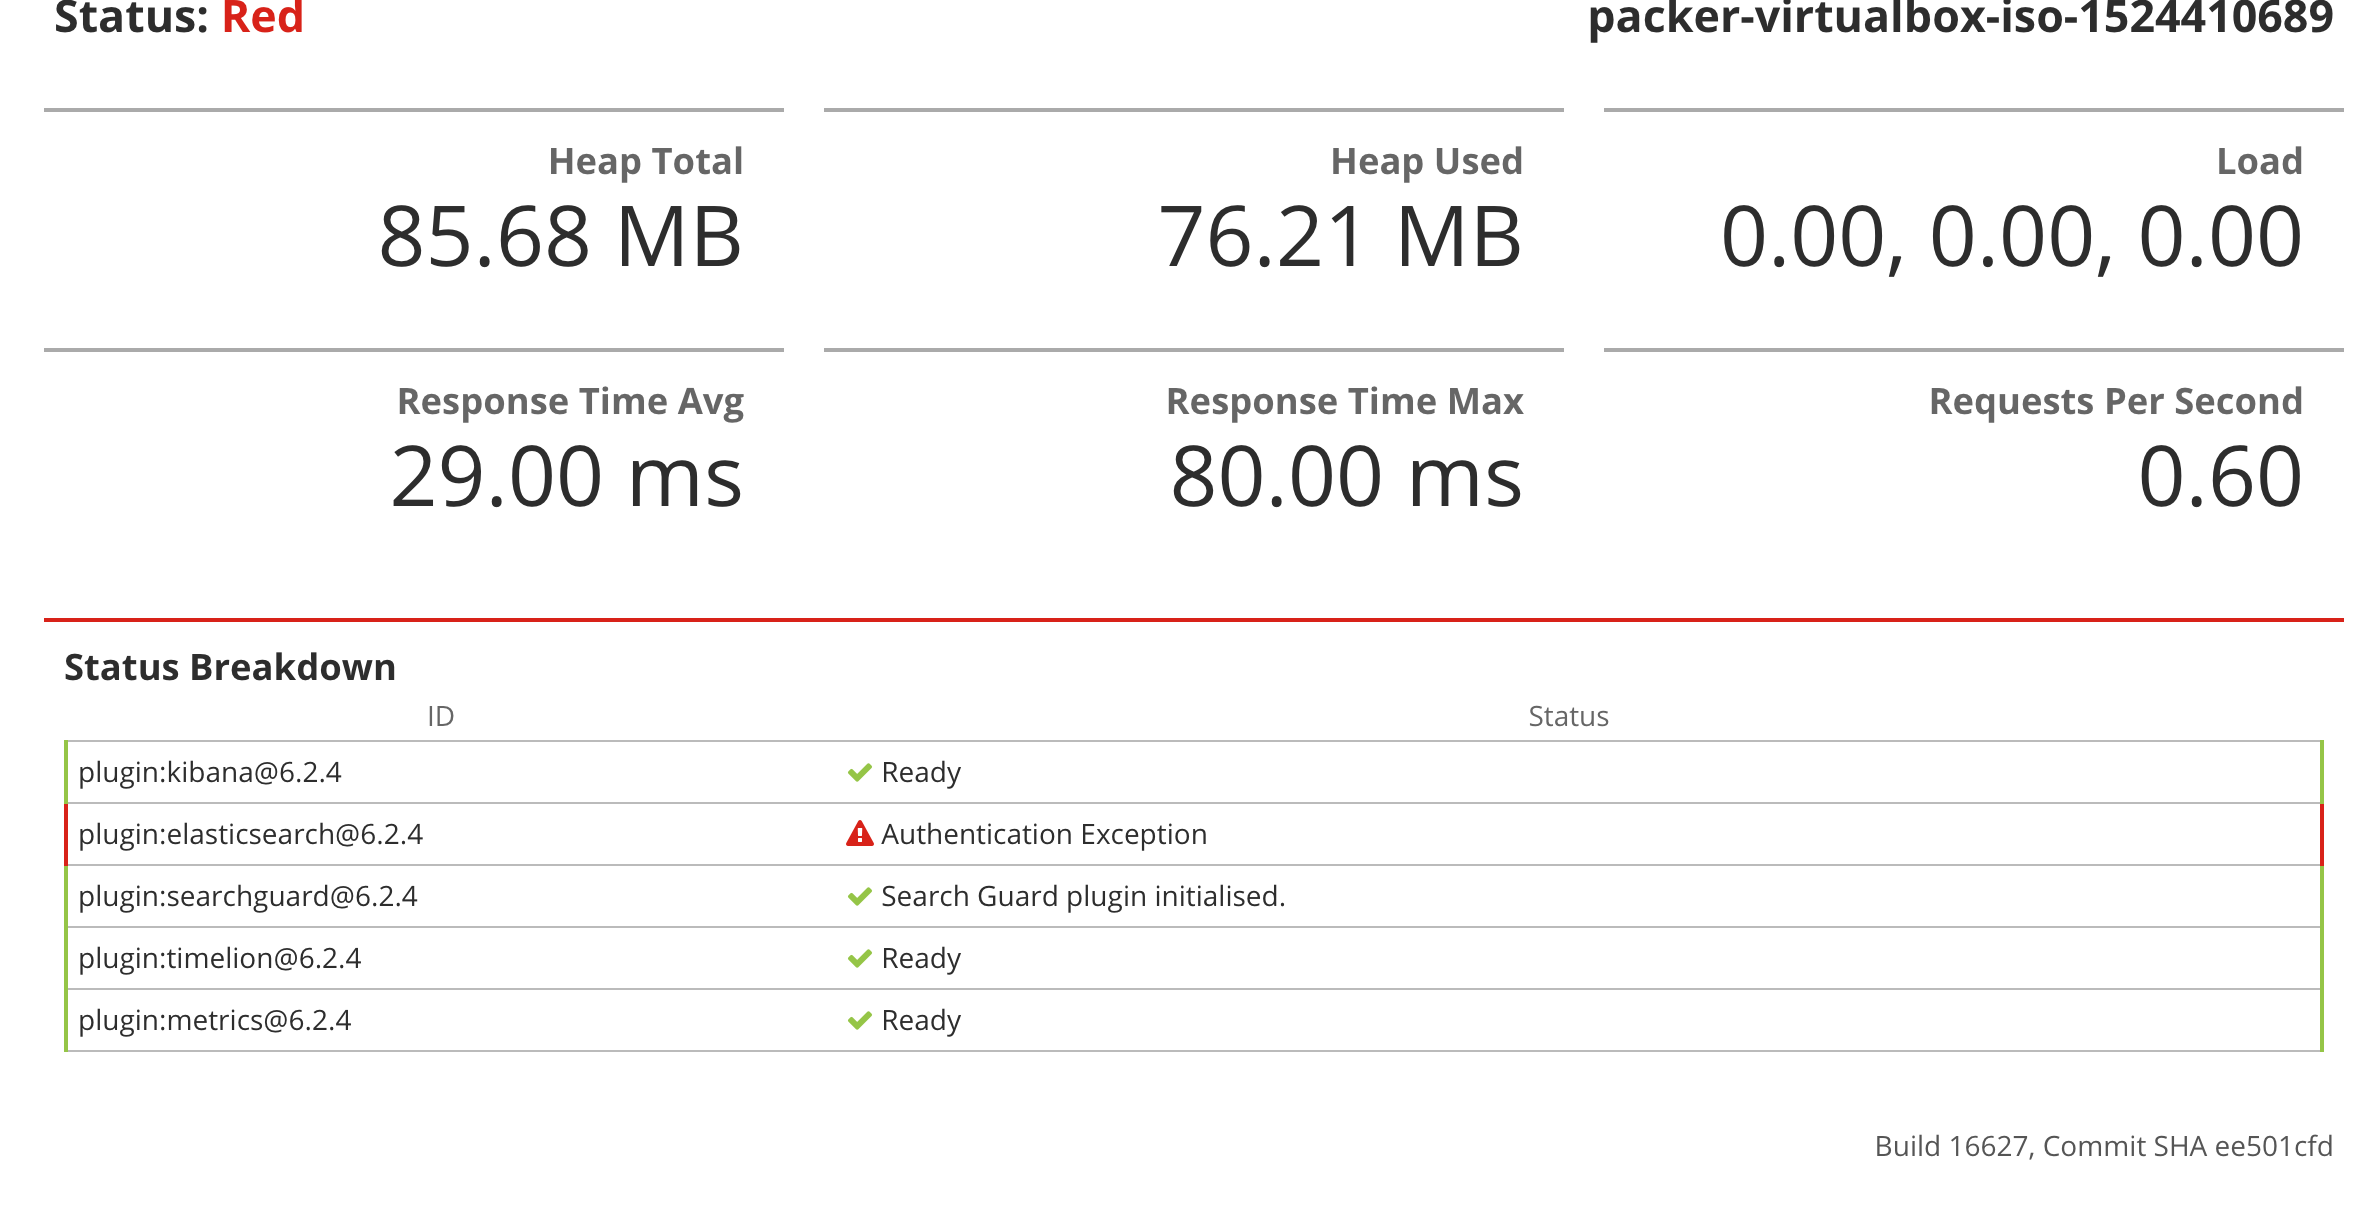The height and width of the screenshot is (1210, 2378).
Task: Click the ID column header
Action: (x=441, y=717)
